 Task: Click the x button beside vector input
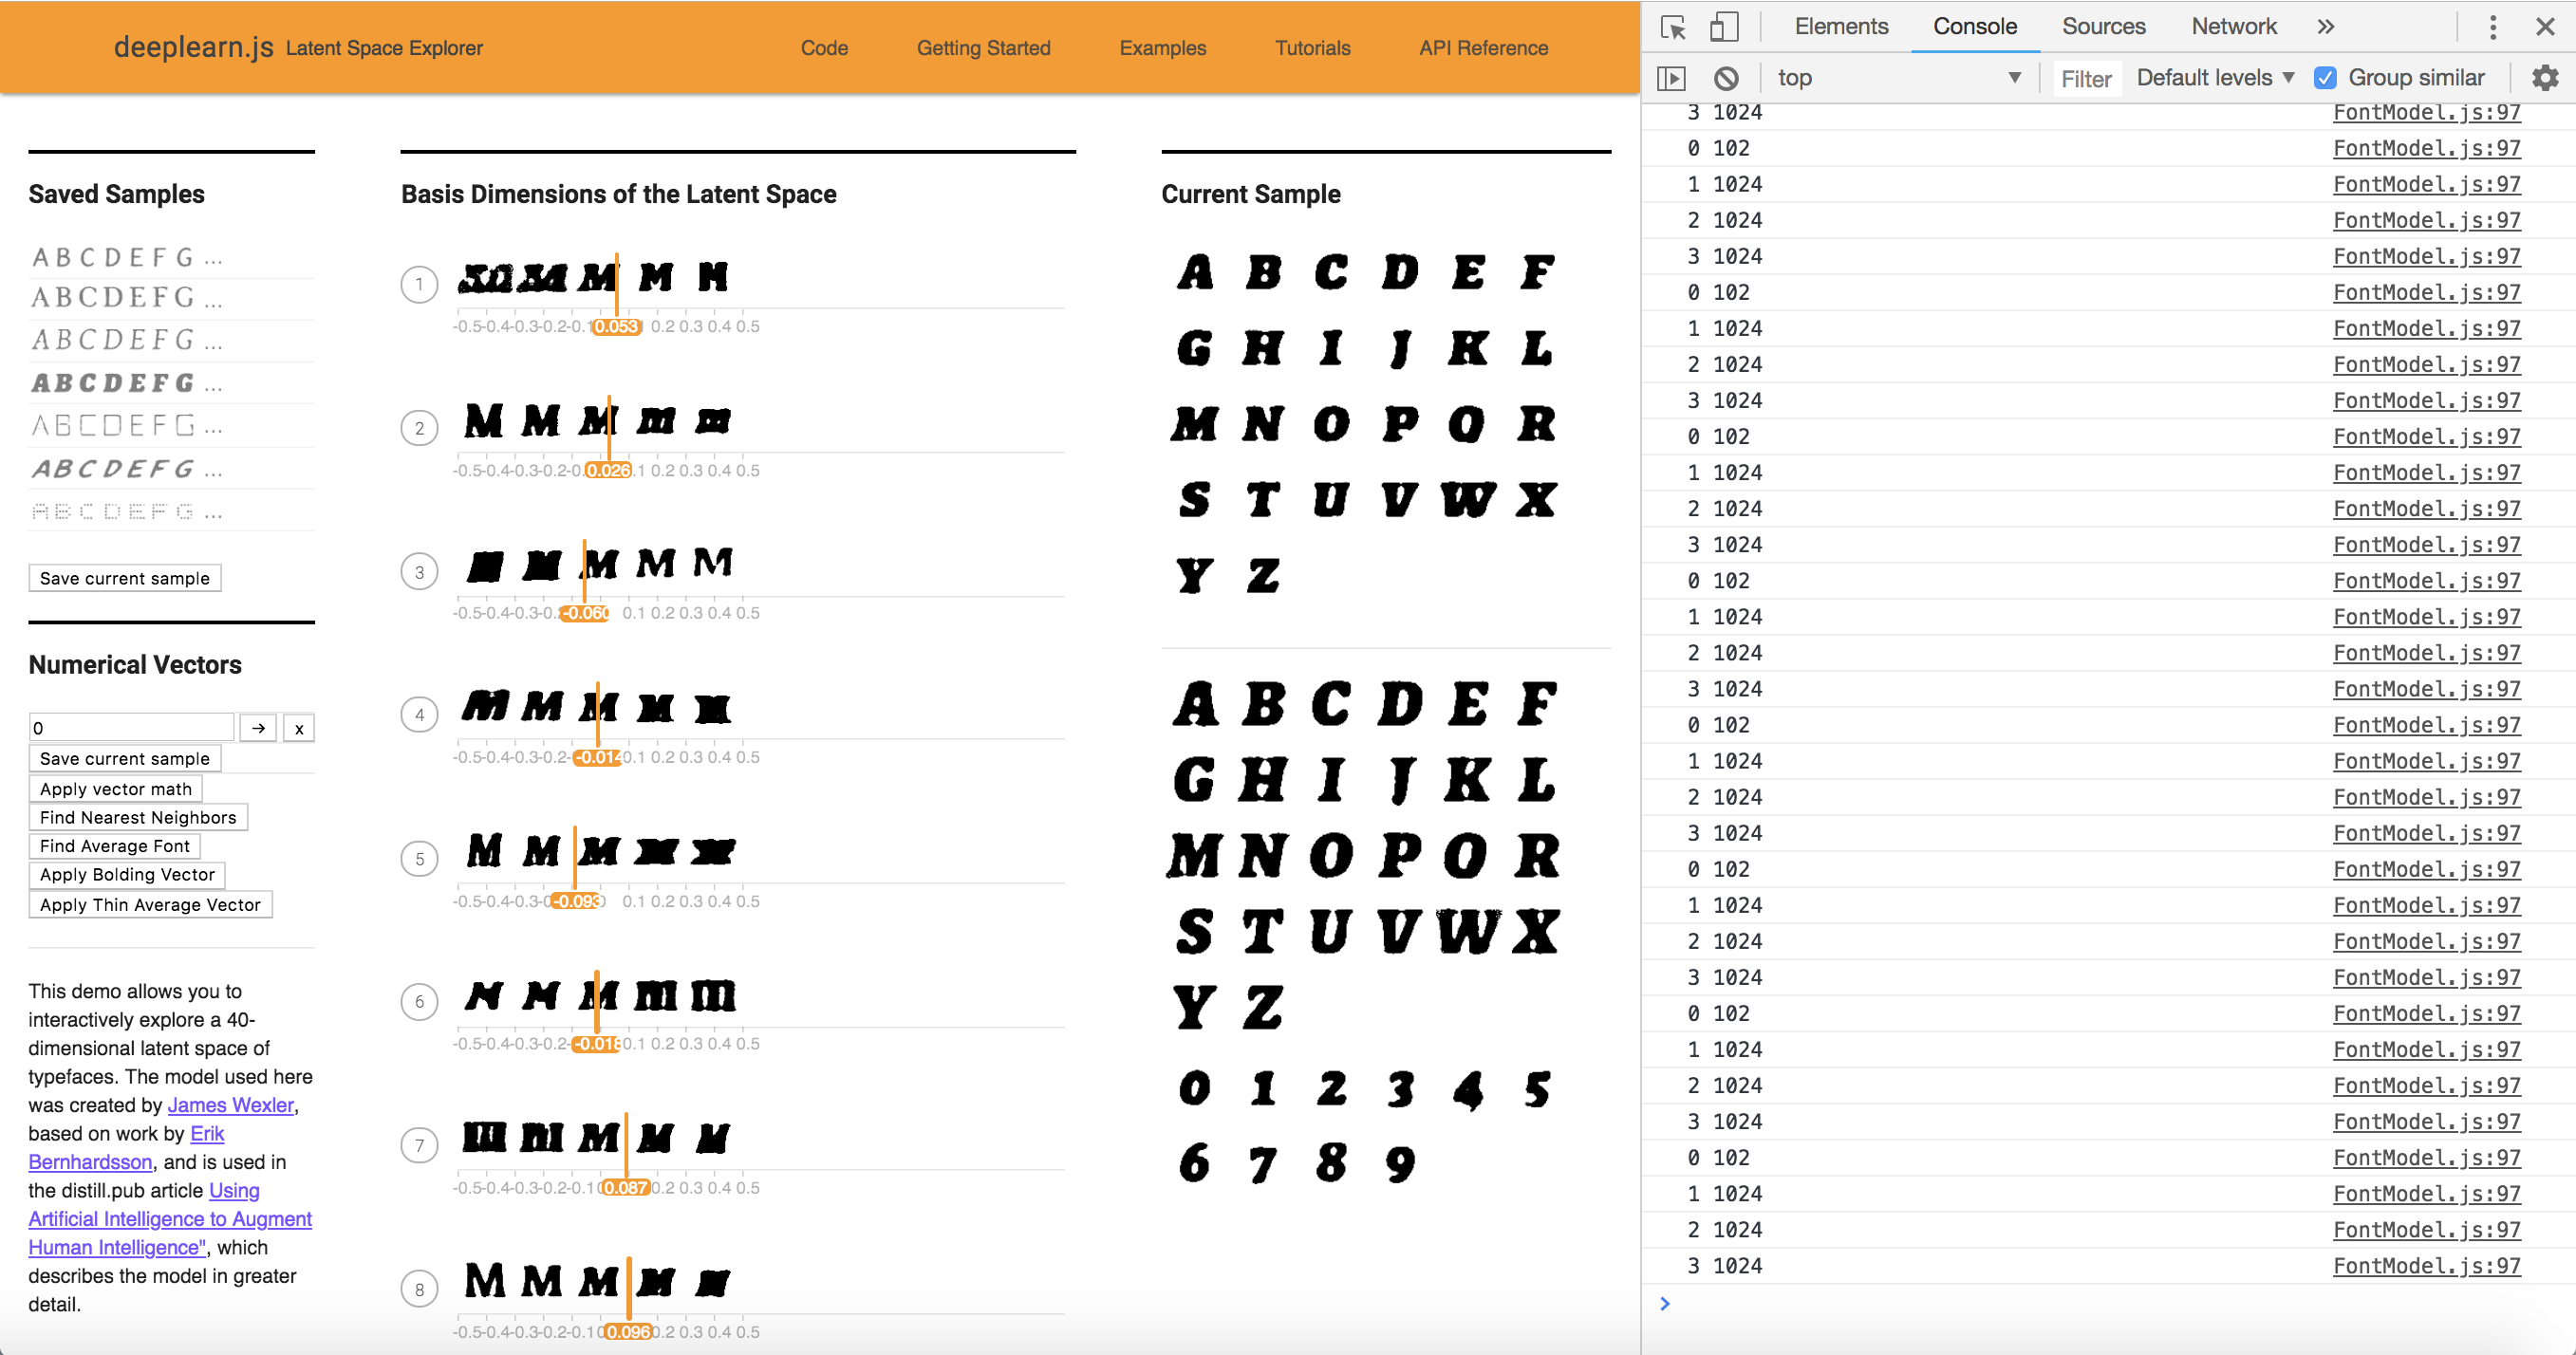(x=299, y=728)
